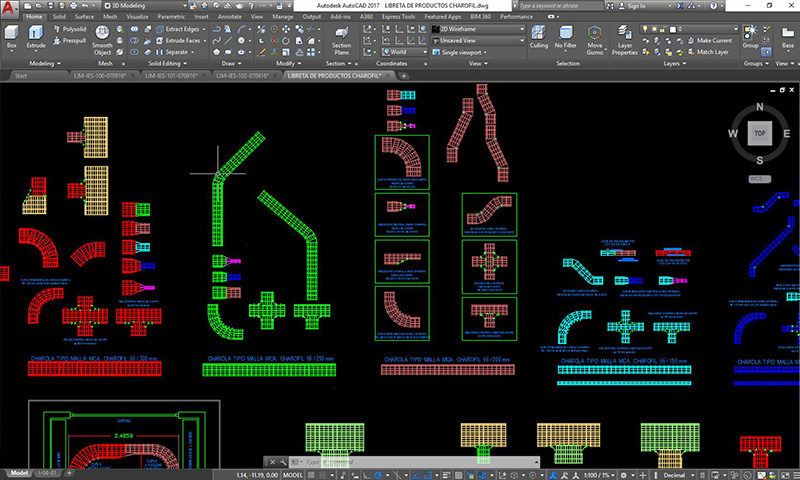This screenshot has height=480, width=800.
Task: Select the Box solid tool
Action: tap(11, 38)
